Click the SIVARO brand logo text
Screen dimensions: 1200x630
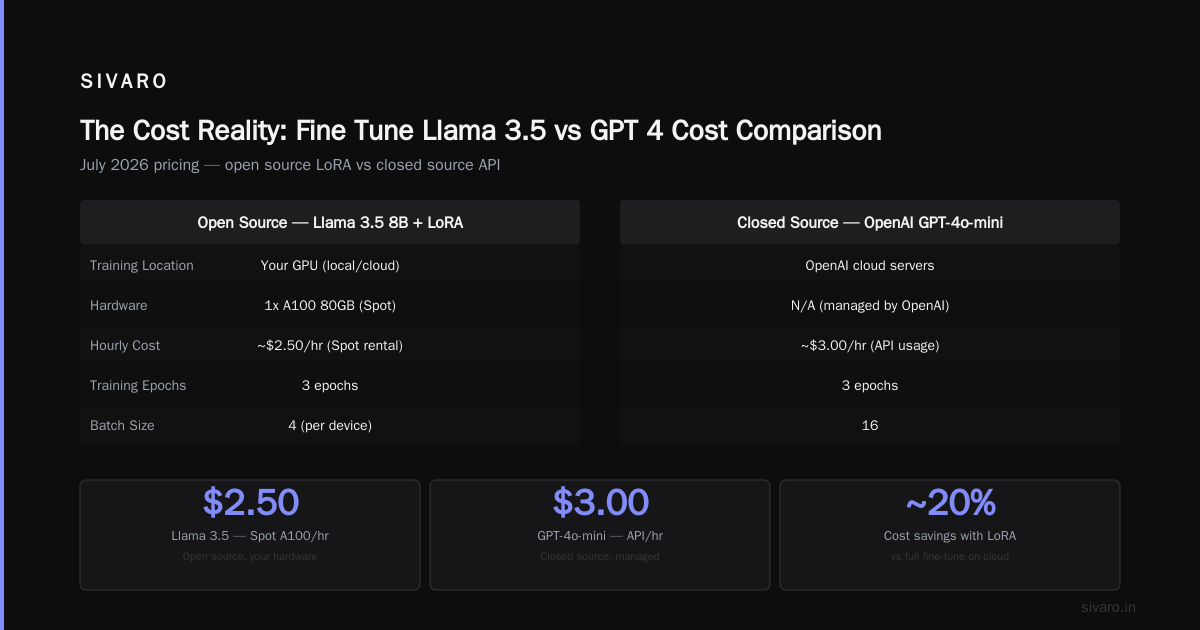pyautogui.click(x=124, y=82)
